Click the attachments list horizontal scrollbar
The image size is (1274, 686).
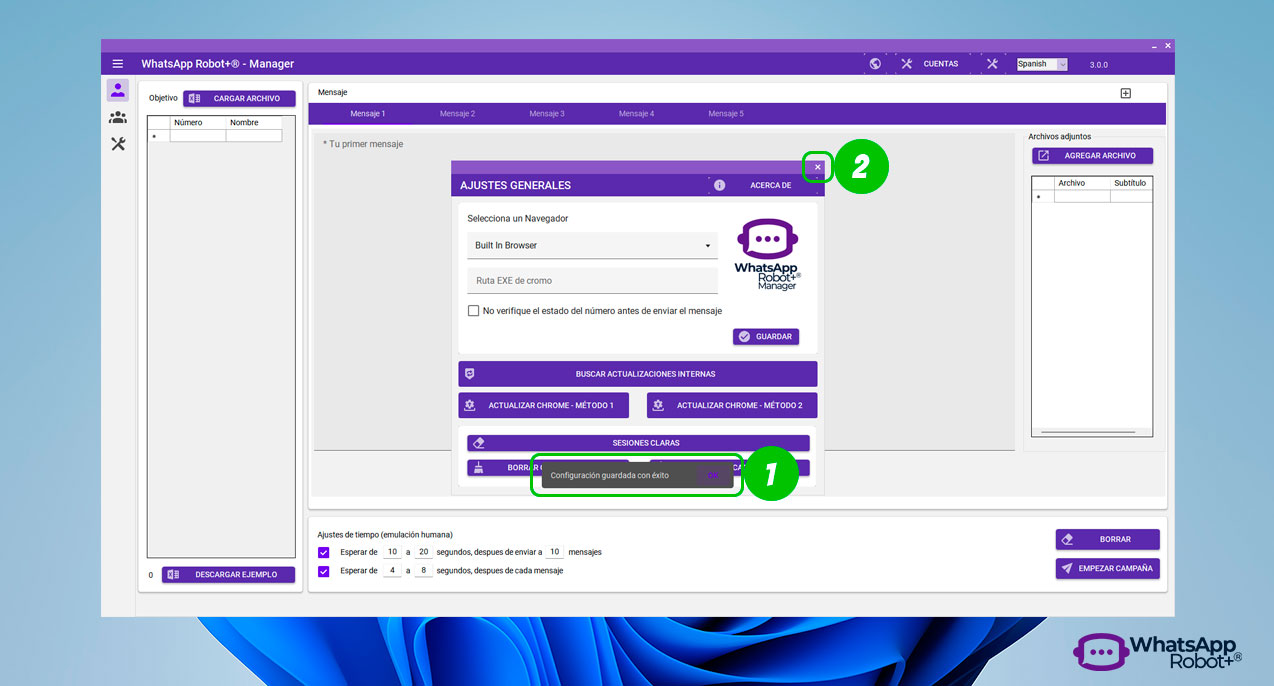coord(1088,432)
